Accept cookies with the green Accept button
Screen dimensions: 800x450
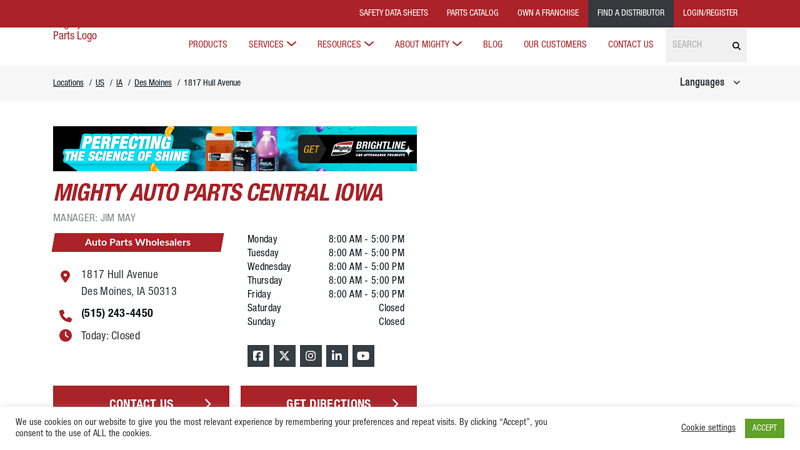[x=764, y=428]
